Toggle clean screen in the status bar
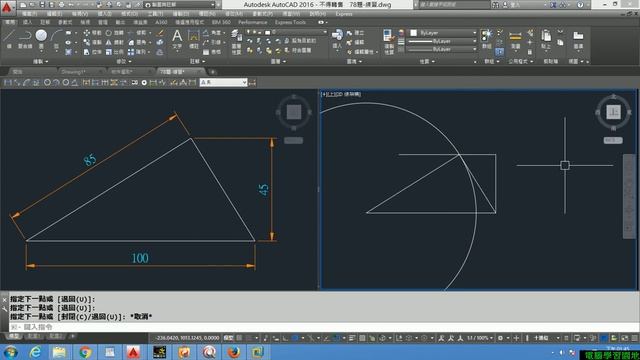Screen dimensions: 640x360 point(625,338)
